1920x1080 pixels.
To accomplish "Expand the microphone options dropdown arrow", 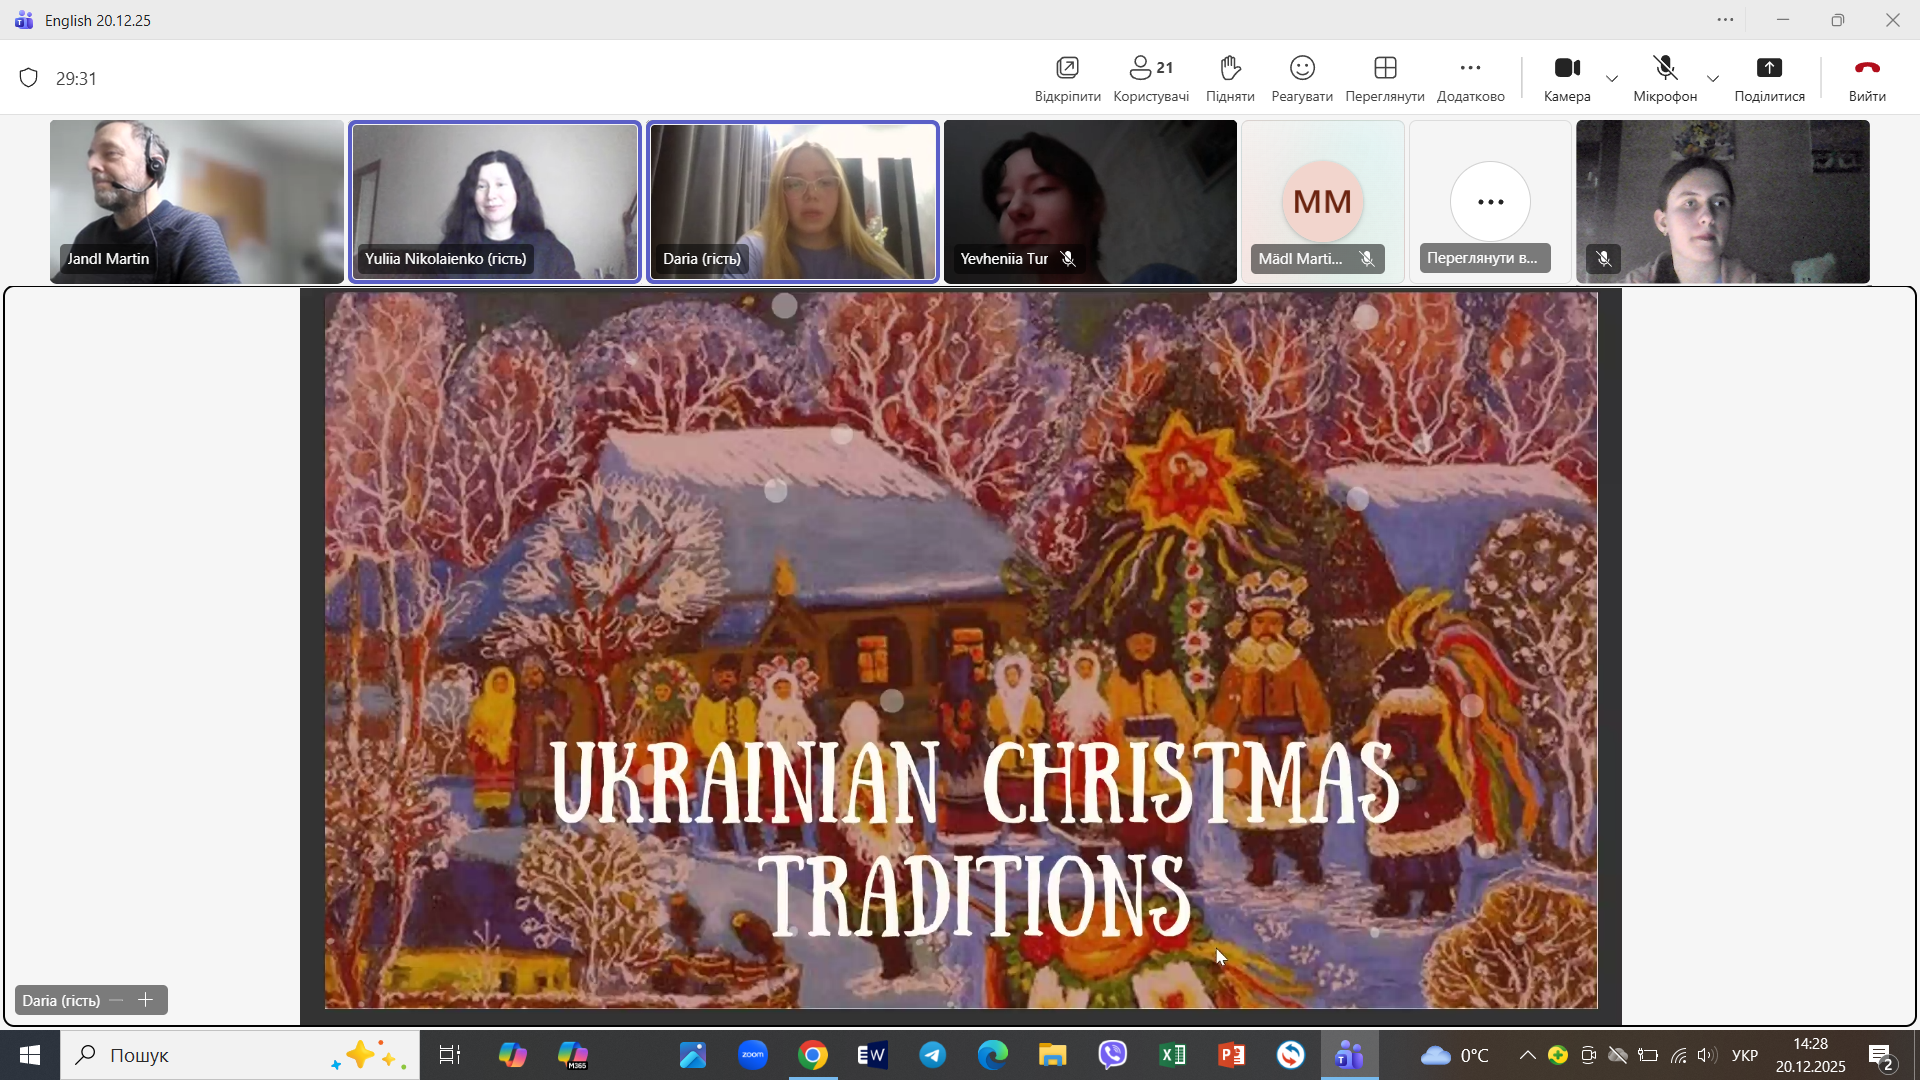I will coord(1713,79).
